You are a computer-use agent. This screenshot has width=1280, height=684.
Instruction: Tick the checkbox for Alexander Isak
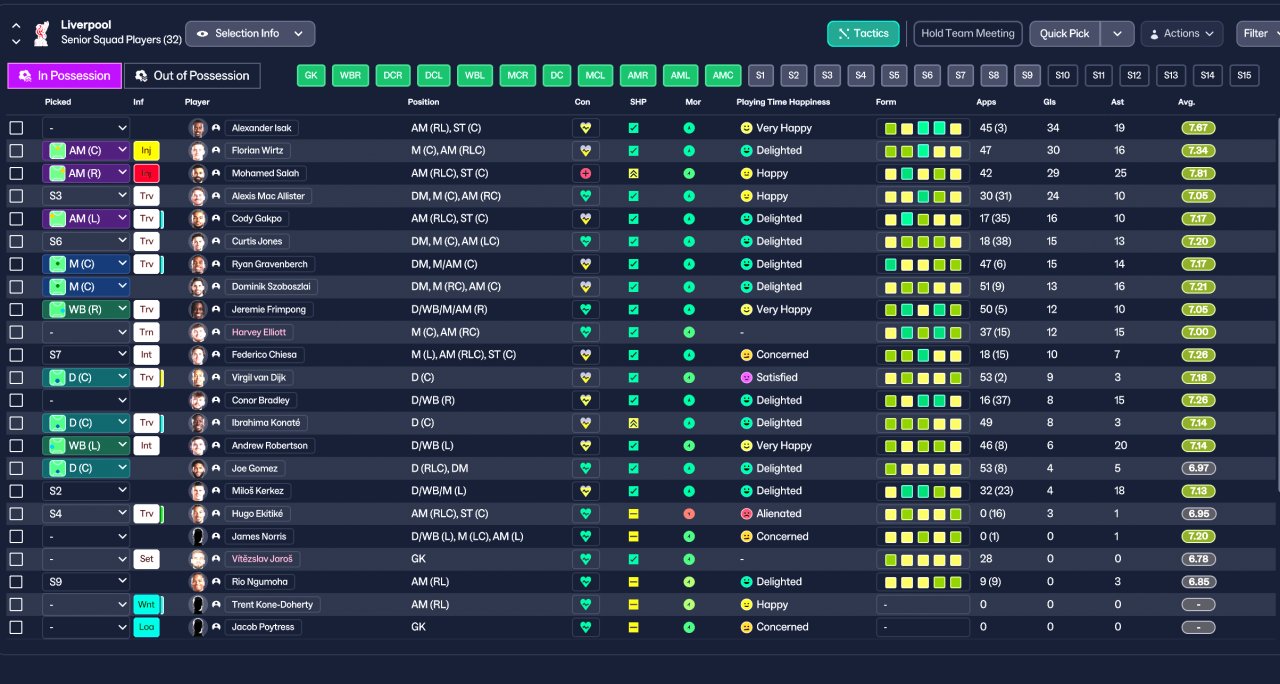[16, 128]
